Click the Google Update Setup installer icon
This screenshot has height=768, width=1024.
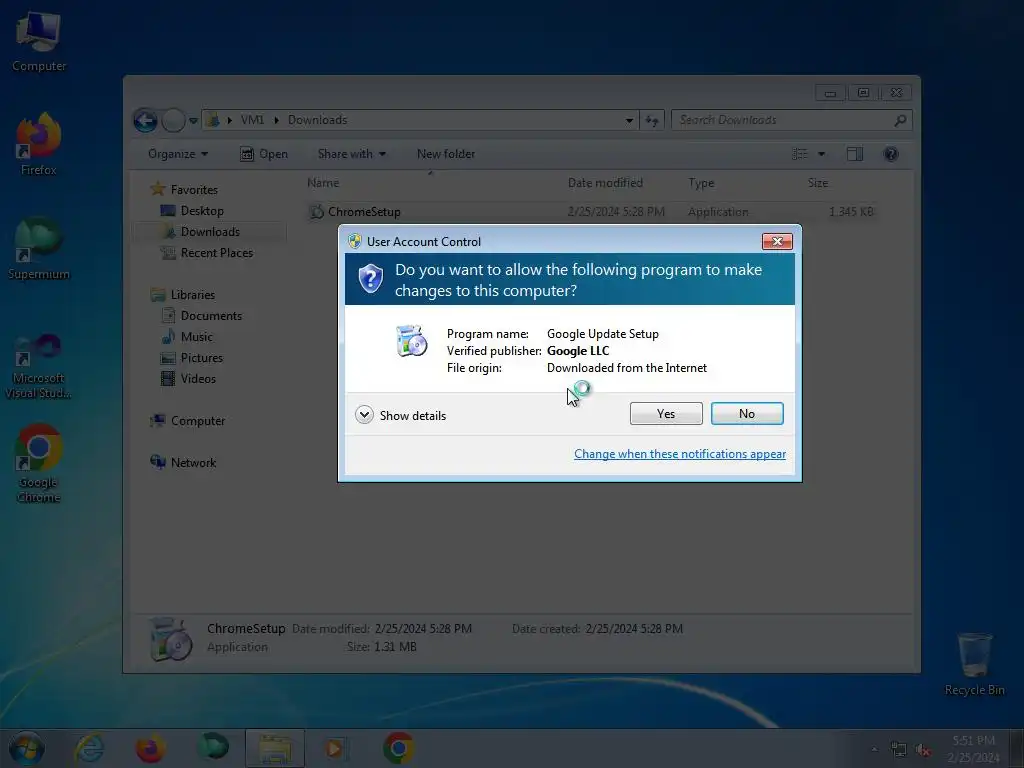411,340
